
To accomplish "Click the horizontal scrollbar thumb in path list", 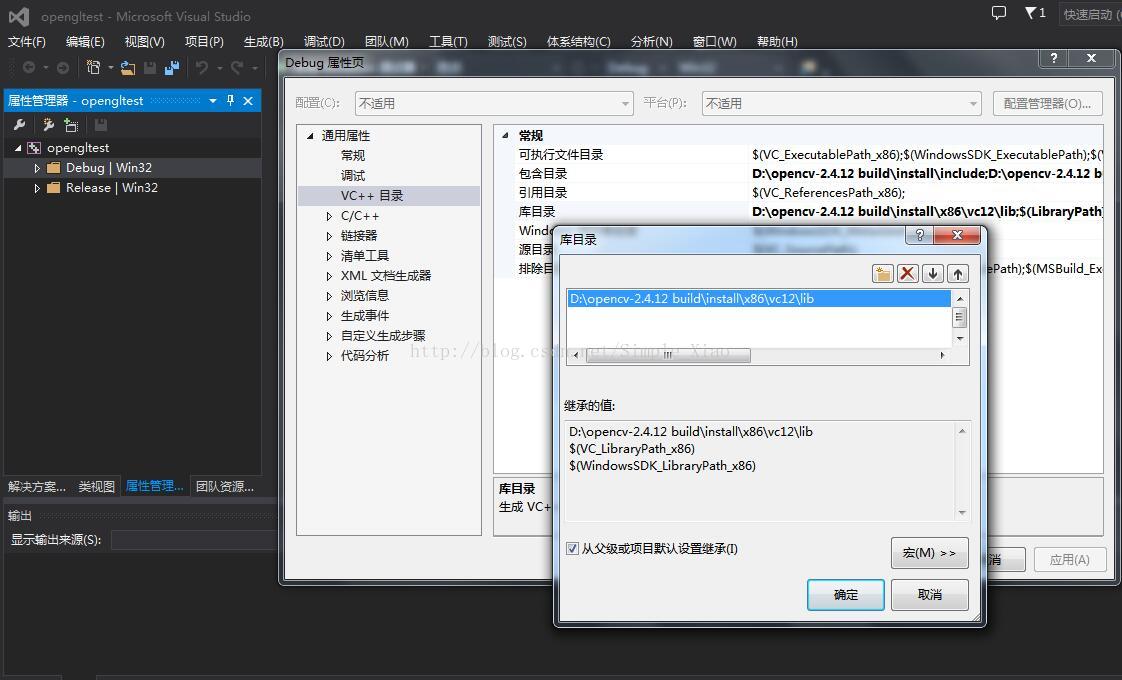I will click(x=668, y=355).
